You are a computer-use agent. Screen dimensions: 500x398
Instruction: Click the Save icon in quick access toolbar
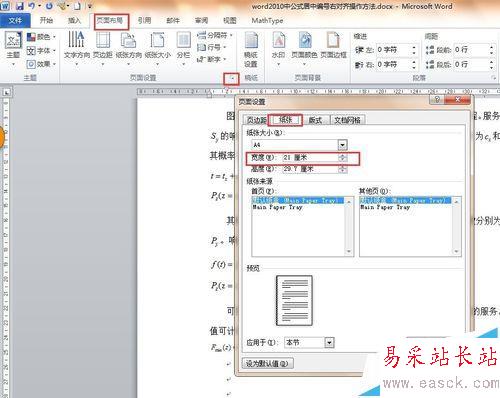[20, 6]
